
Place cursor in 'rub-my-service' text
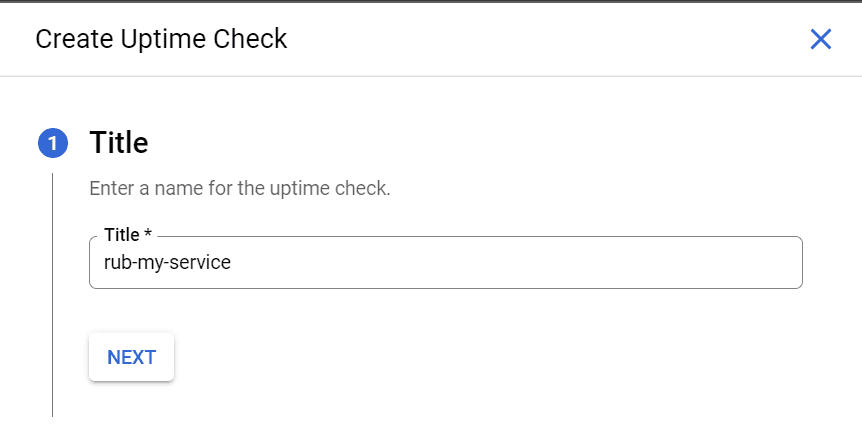(167, 263)
